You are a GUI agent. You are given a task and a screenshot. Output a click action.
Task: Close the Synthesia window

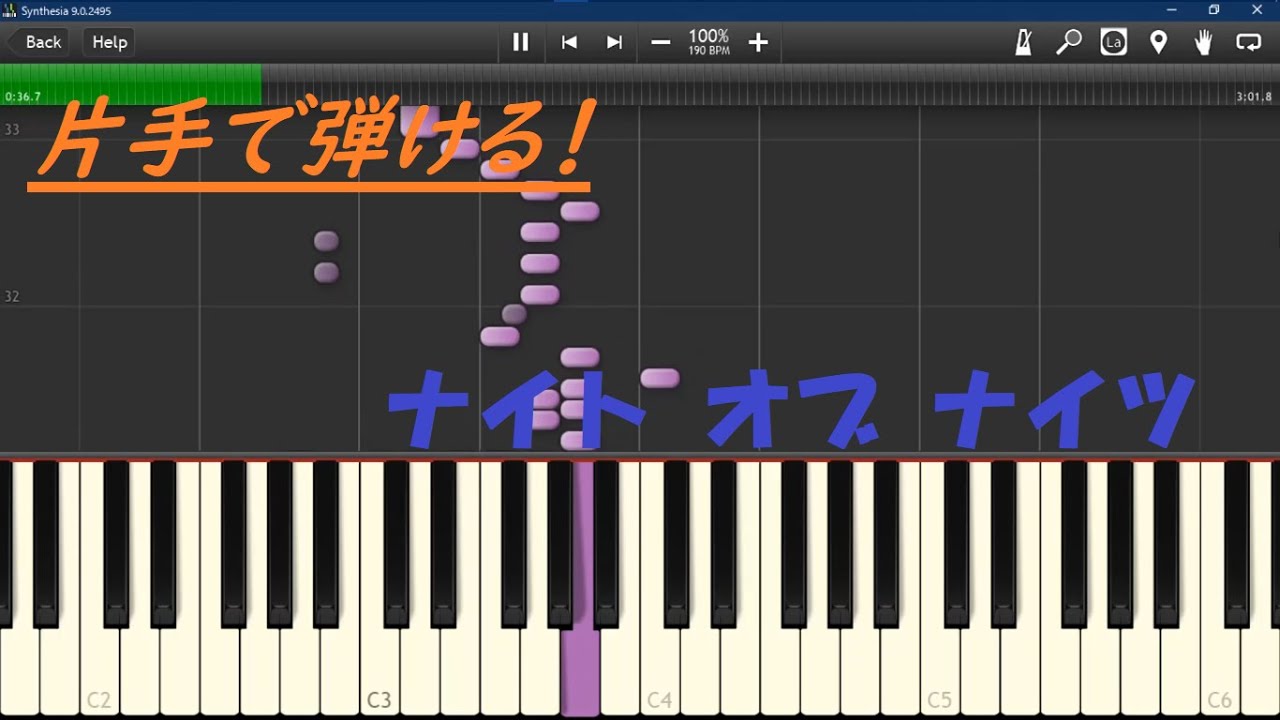pos(1258,10)
